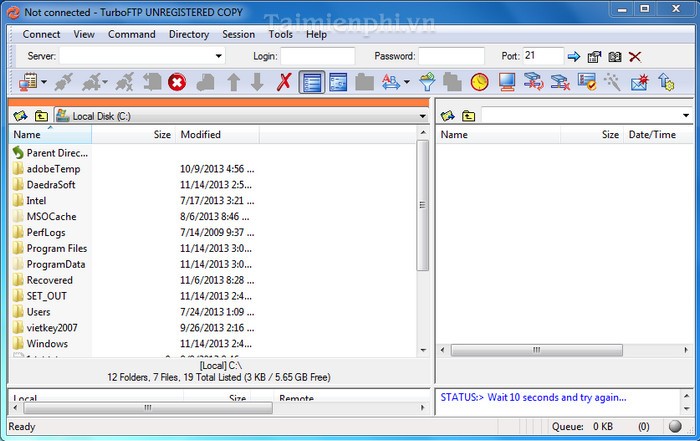Click the red X delete toolbar icon
This screenshot has height=441, width=700.
coord(284,81)
